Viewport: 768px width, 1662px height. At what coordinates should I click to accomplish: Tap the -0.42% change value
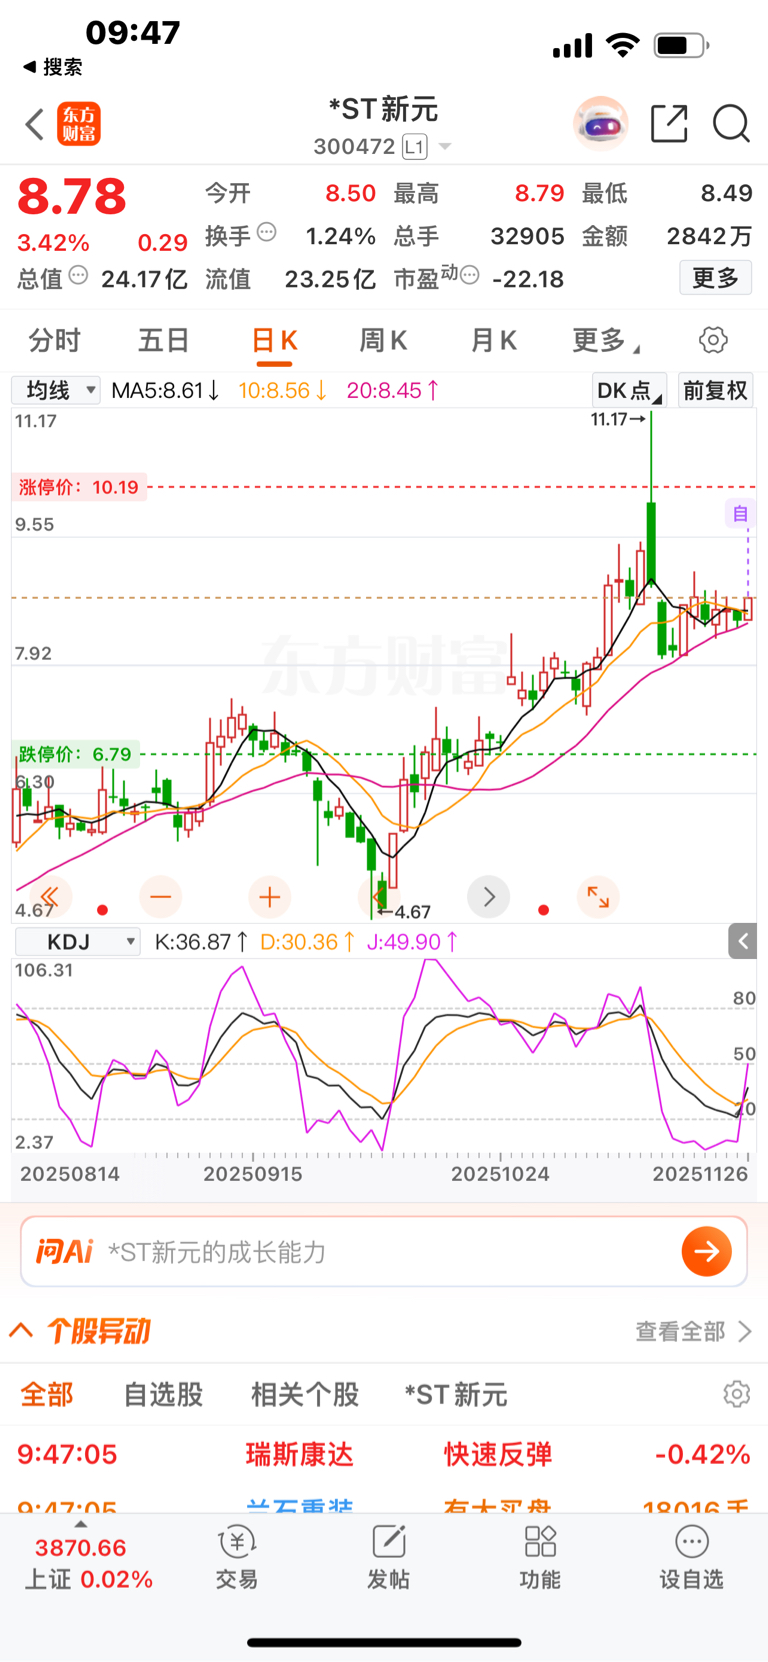pos(702,1454)
